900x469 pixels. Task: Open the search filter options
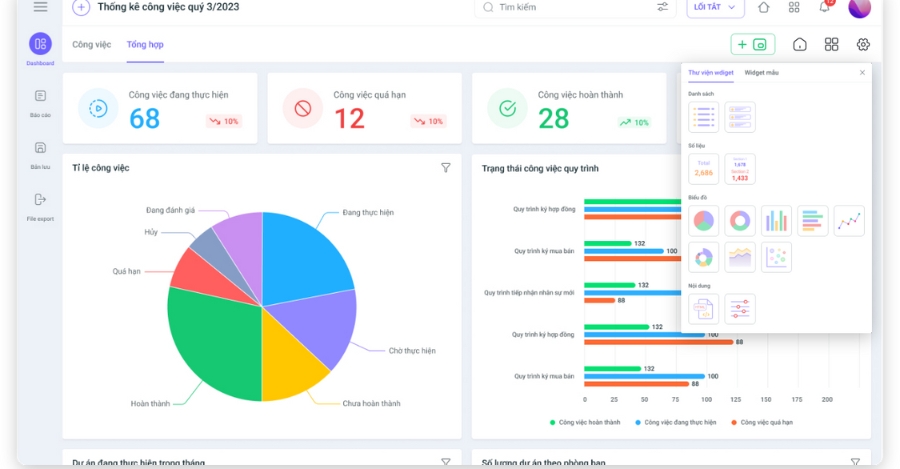662,7
